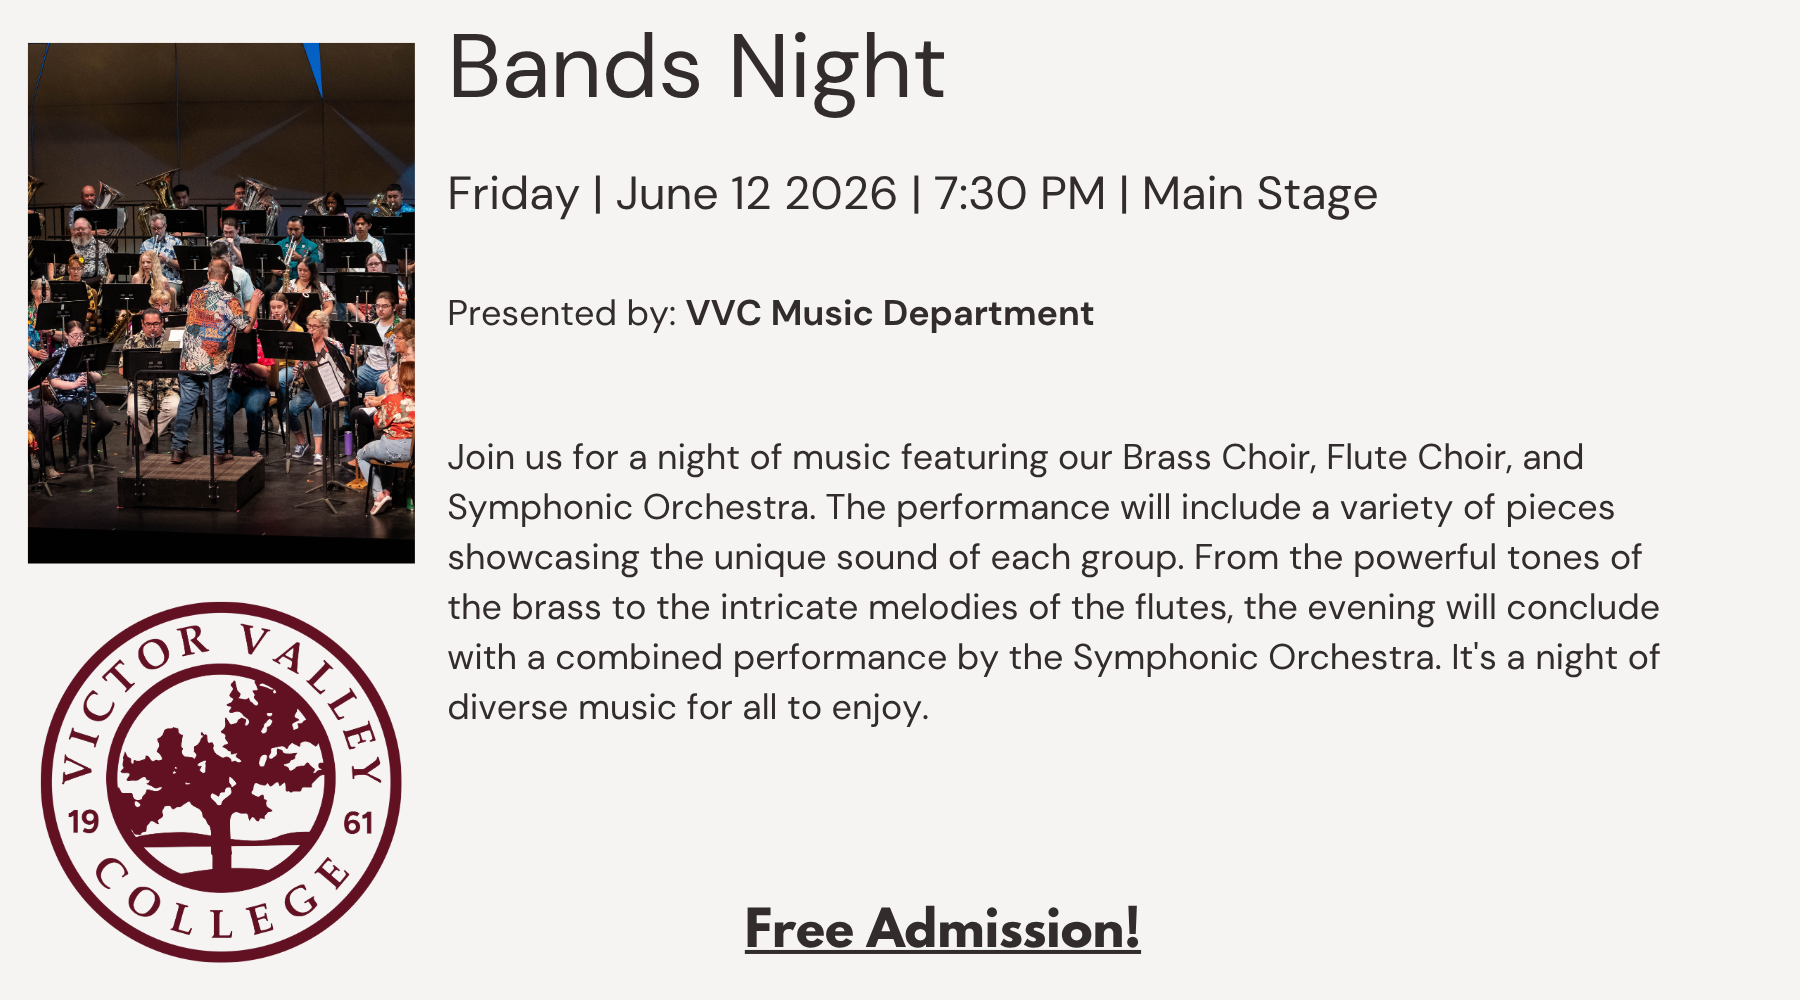The width and height of the screenshot is (1800, 1000).
Task: Click the "Bands Night" title
Action: pyautogui.click(x=696, y=68)
